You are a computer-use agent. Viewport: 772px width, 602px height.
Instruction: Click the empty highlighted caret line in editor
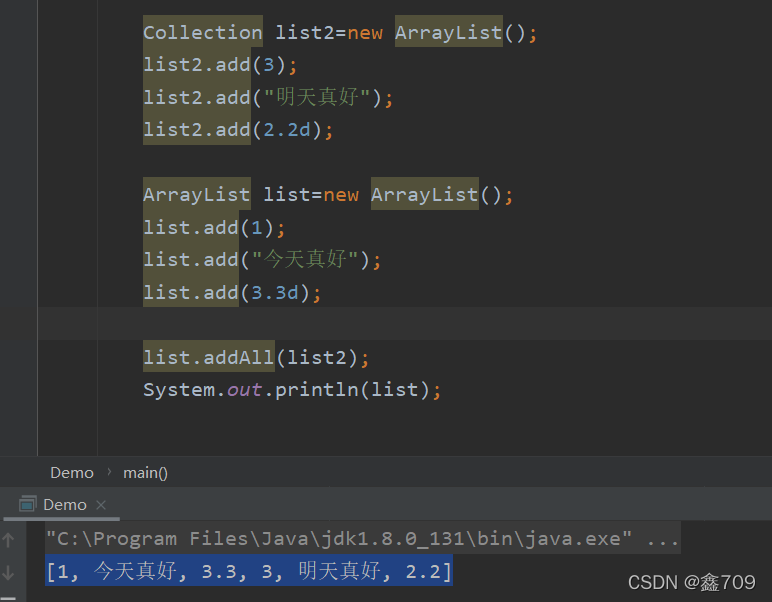tap(405, 323)
